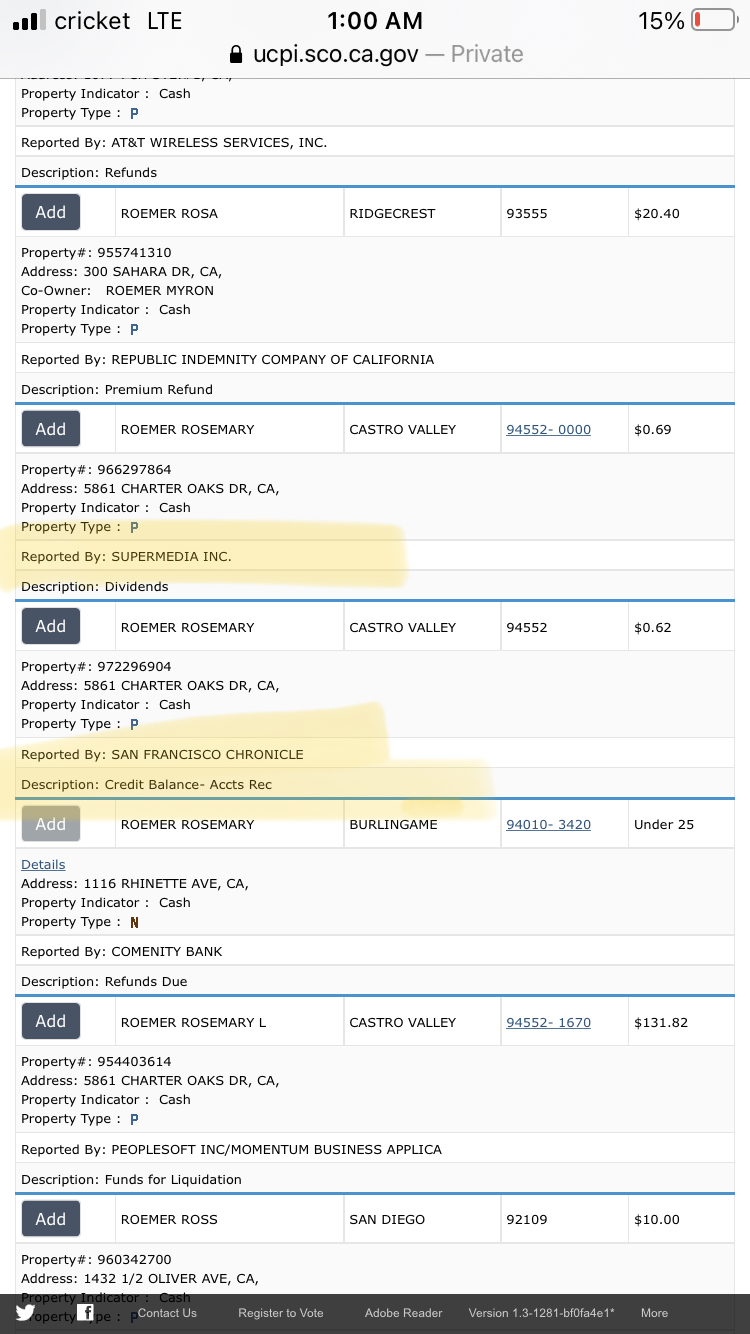Select Reported By REPUBLIC INDEMNITY COMPANY
This screenshot has width=750, height=1334.
tap(228, 359)
